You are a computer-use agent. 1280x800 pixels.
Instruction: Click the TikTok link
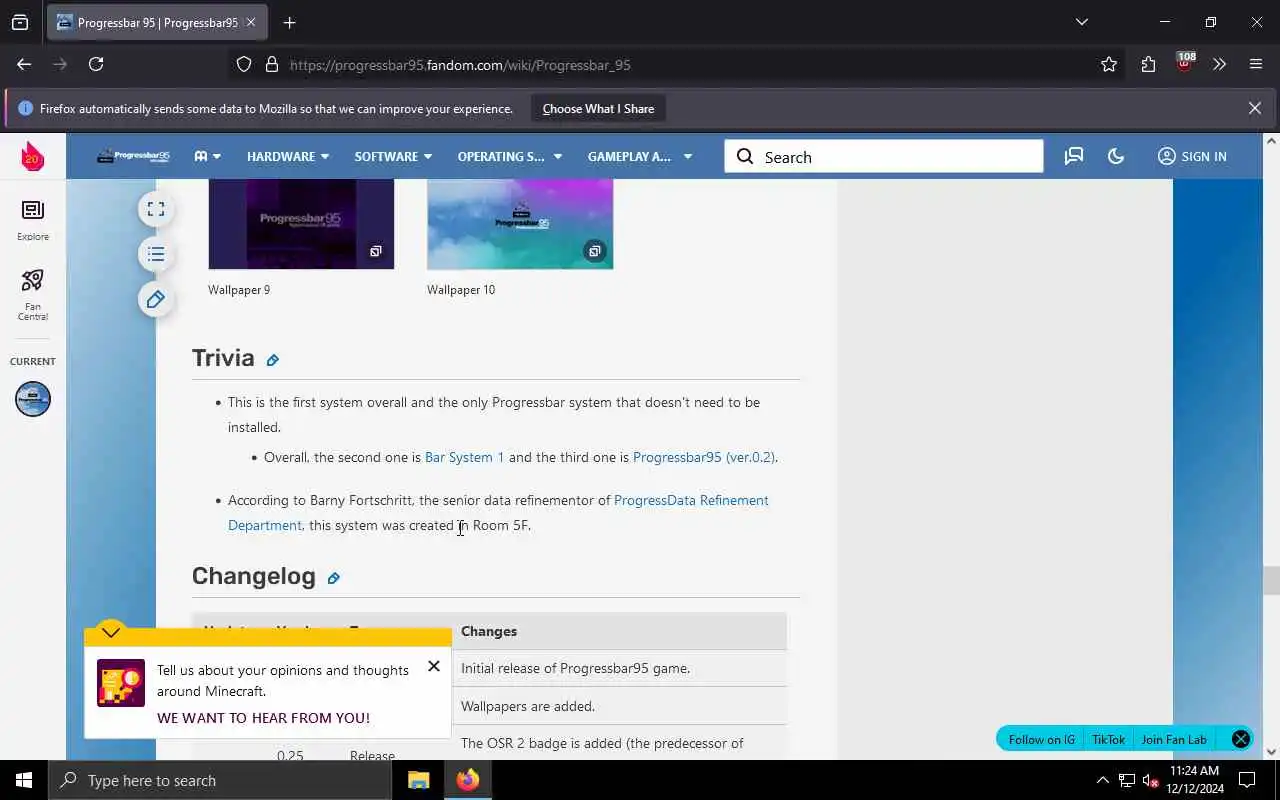tap(1108, 739)
